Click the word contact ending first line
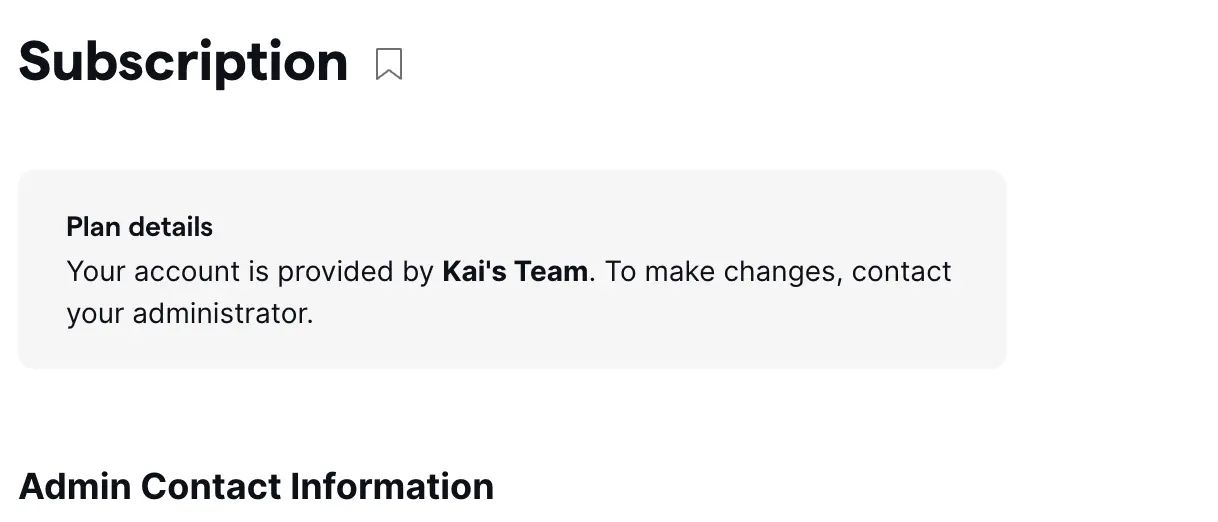This screenshot has height=522, width=1218. click(x=902, y=271)
